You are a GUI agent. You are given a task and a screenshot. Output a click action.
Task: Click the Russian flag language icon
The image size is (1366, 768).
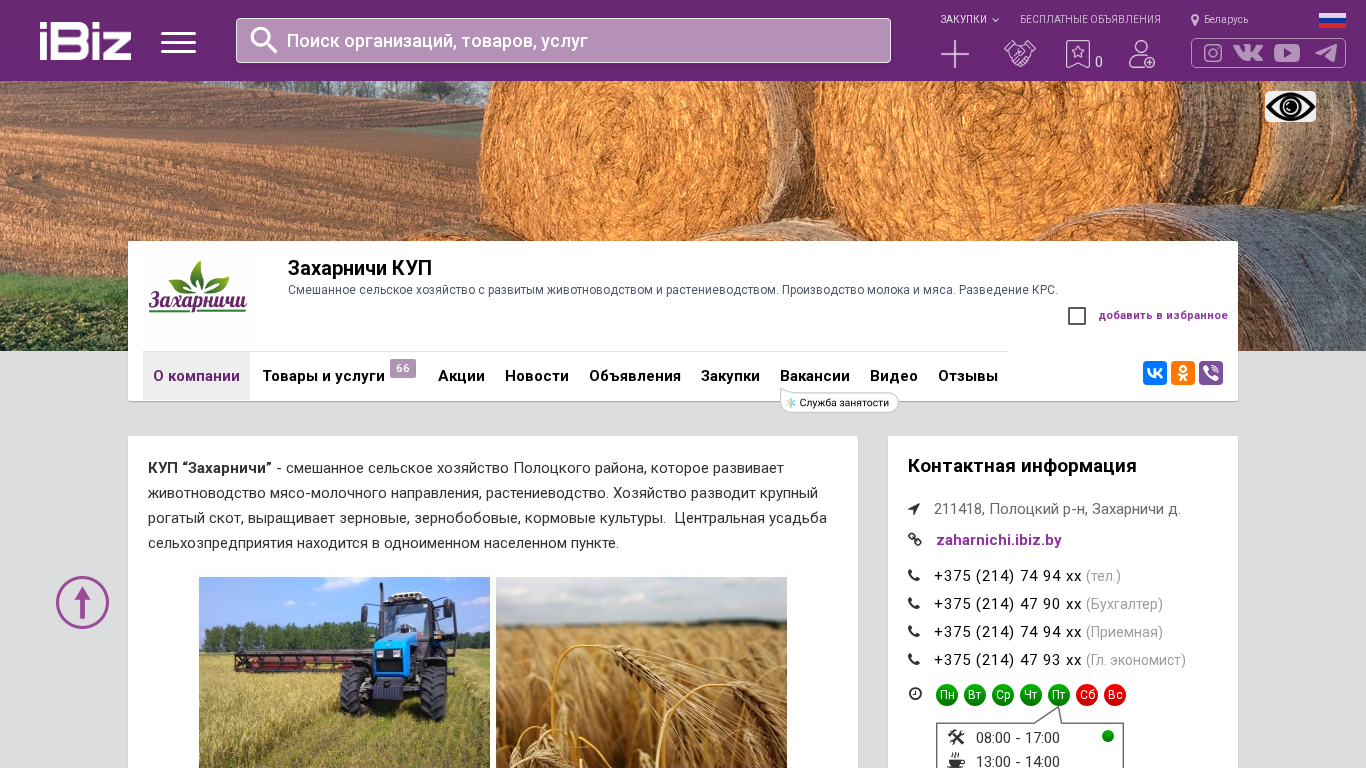click(1332, 20)
